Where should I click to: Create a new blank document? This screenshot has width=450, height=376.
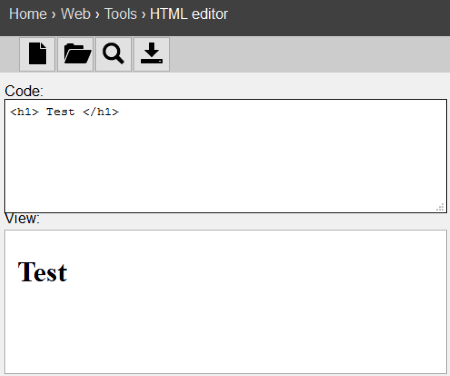coord(37,54)
